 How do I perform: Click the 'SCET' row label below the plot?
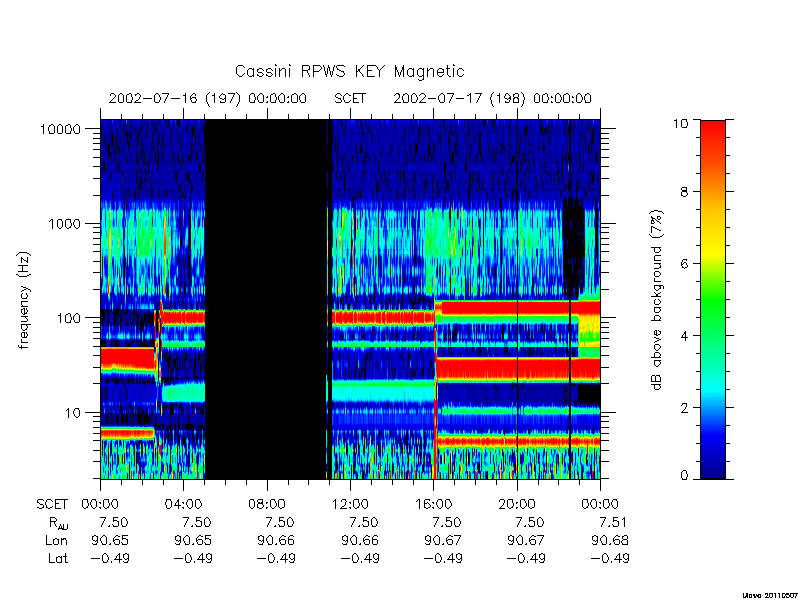point(52,504)
